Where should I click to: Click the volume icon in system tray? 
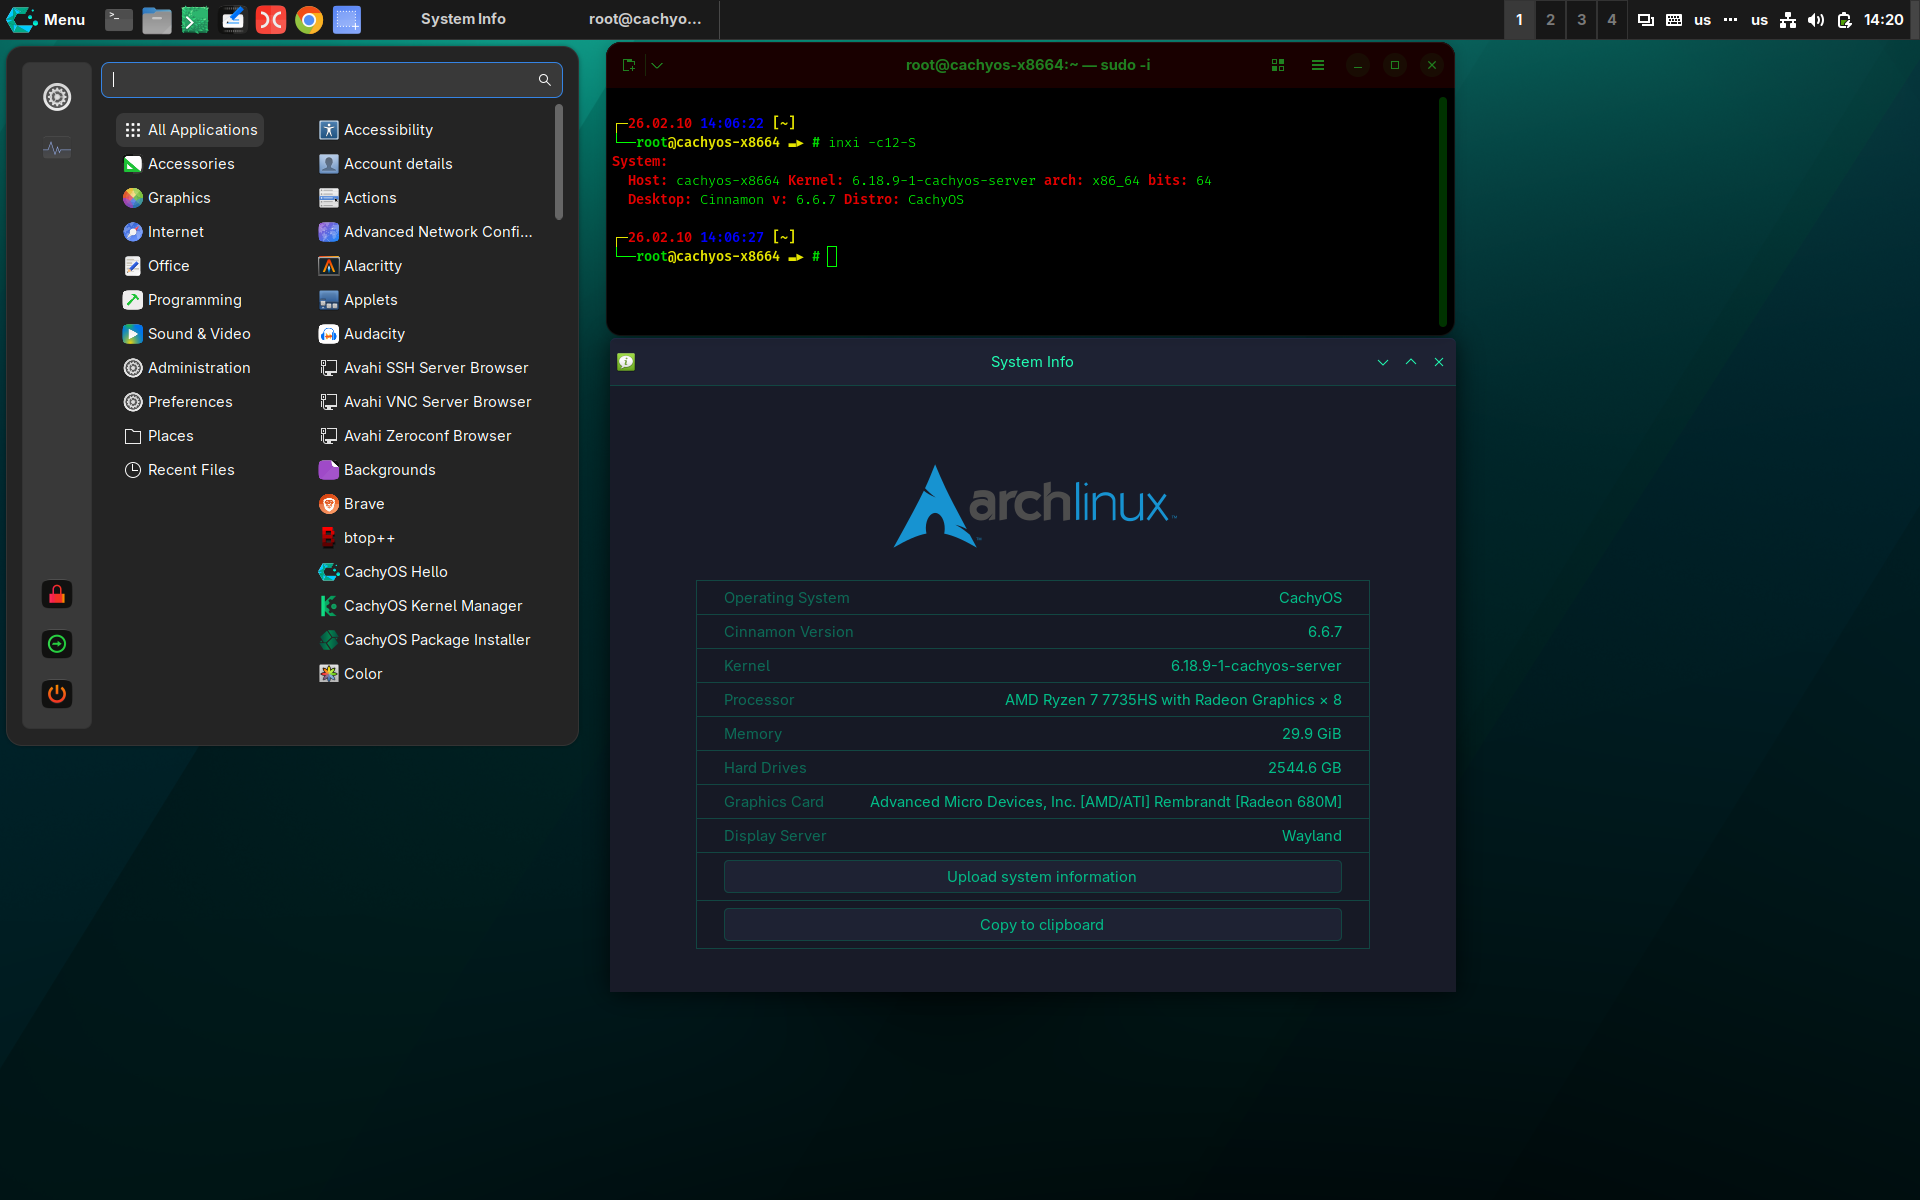[1816, 20]
